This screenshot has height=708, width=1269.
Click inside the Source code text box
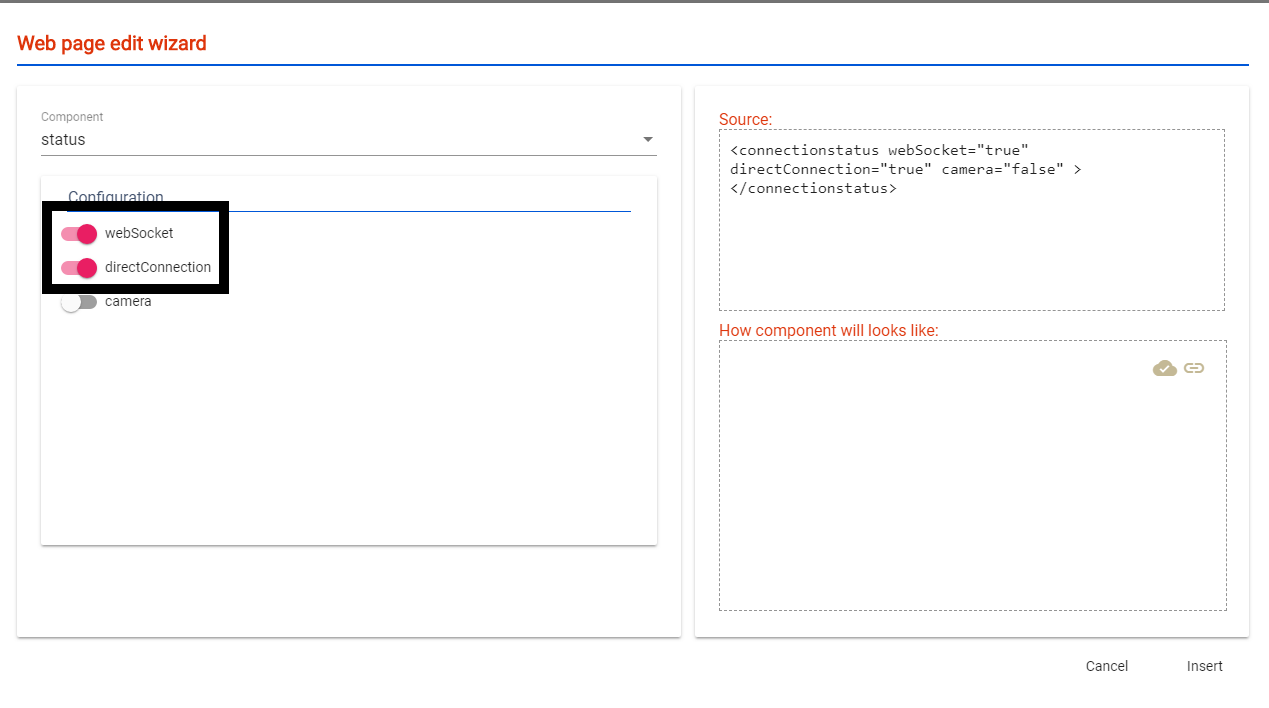[971, 250]
